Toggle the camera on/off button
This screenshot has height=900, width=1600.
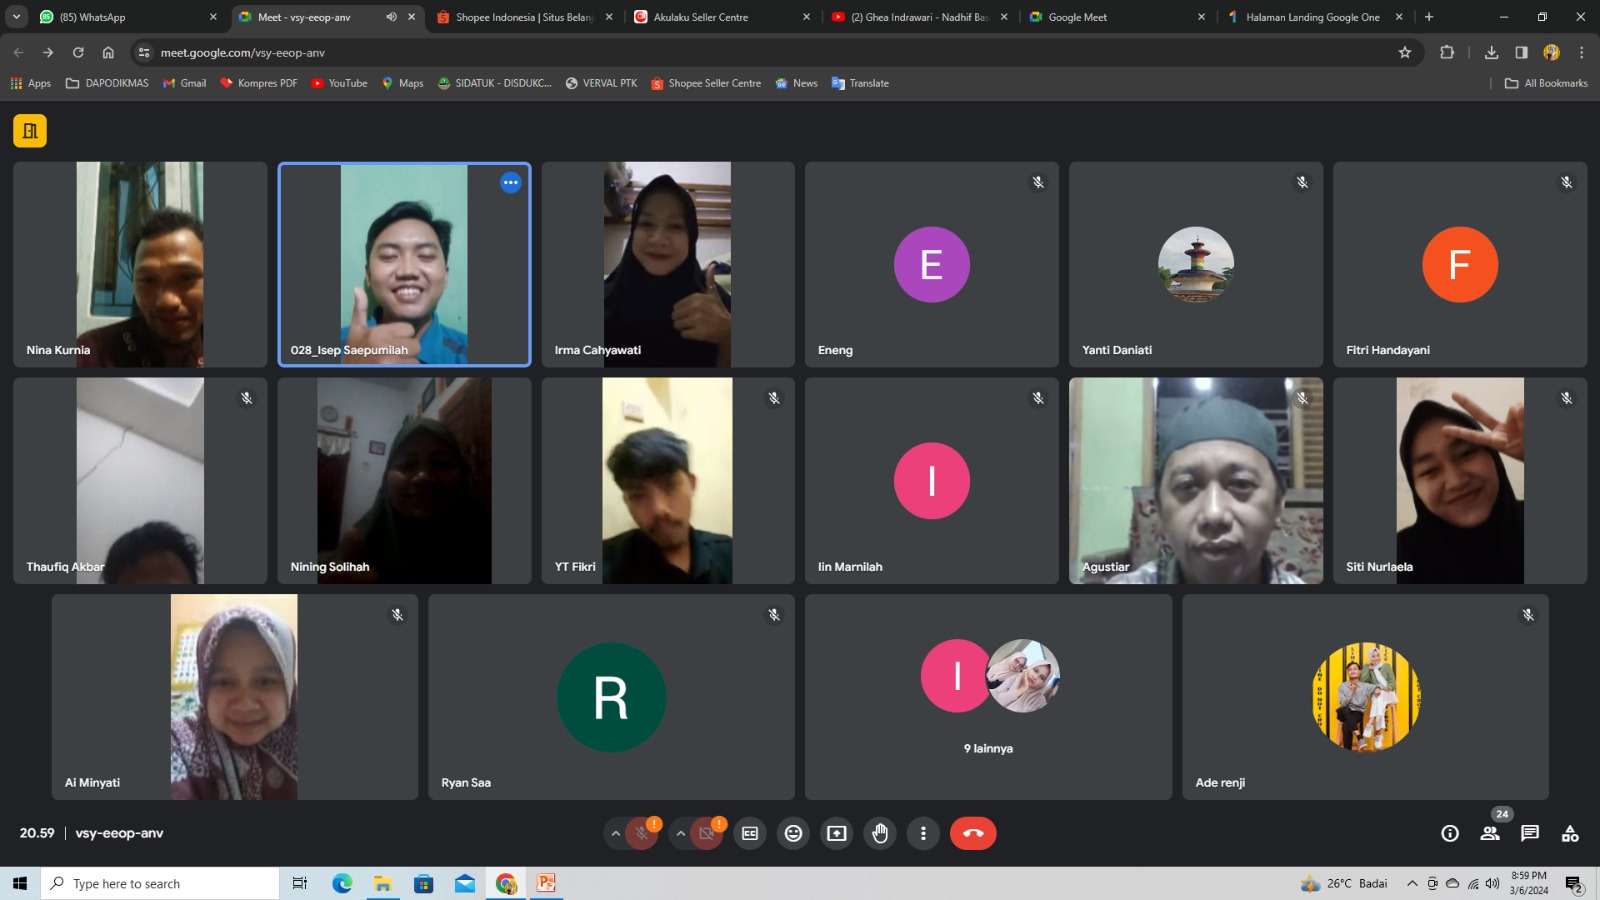[707, 833]
